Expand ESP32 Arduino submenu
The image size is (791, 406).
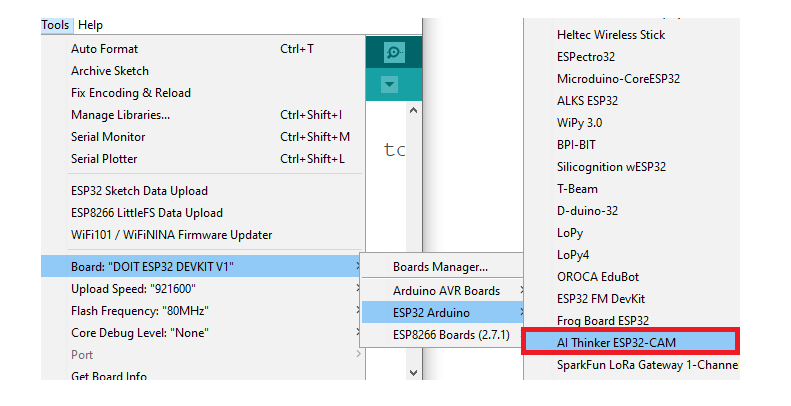point(442,313)
